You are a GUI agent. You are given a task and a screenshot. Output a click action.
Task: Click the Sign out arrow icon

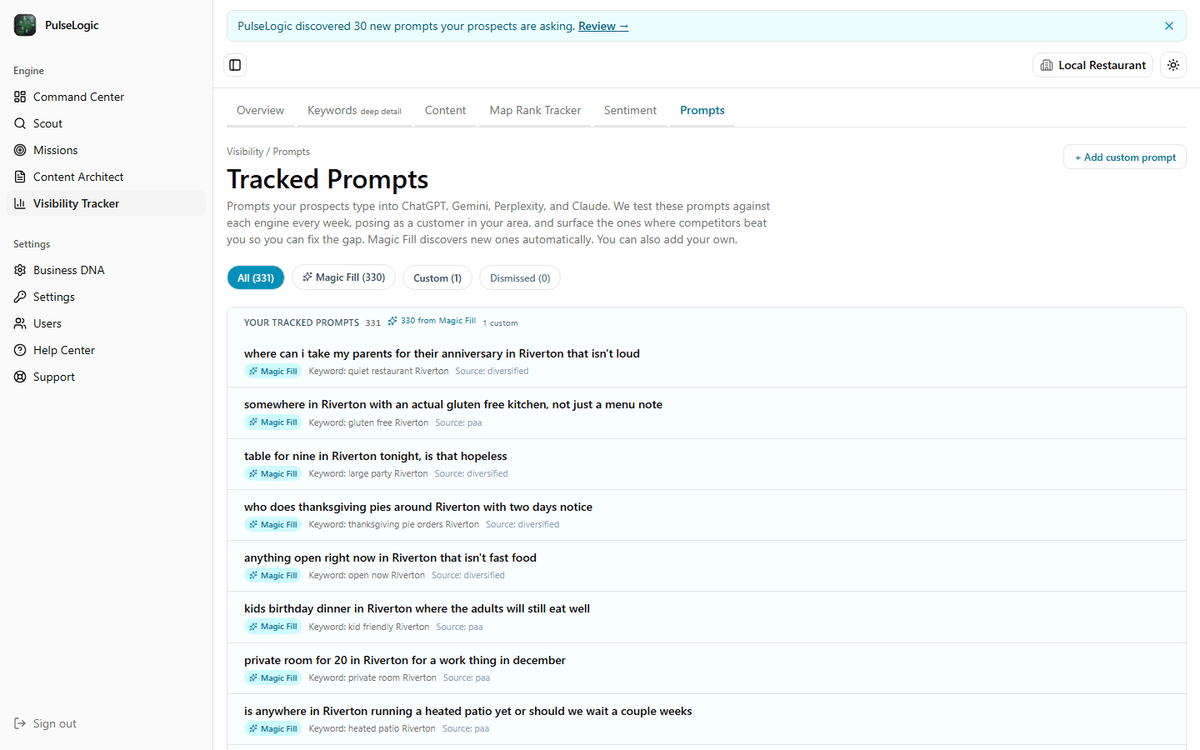(x=20, y=724)
